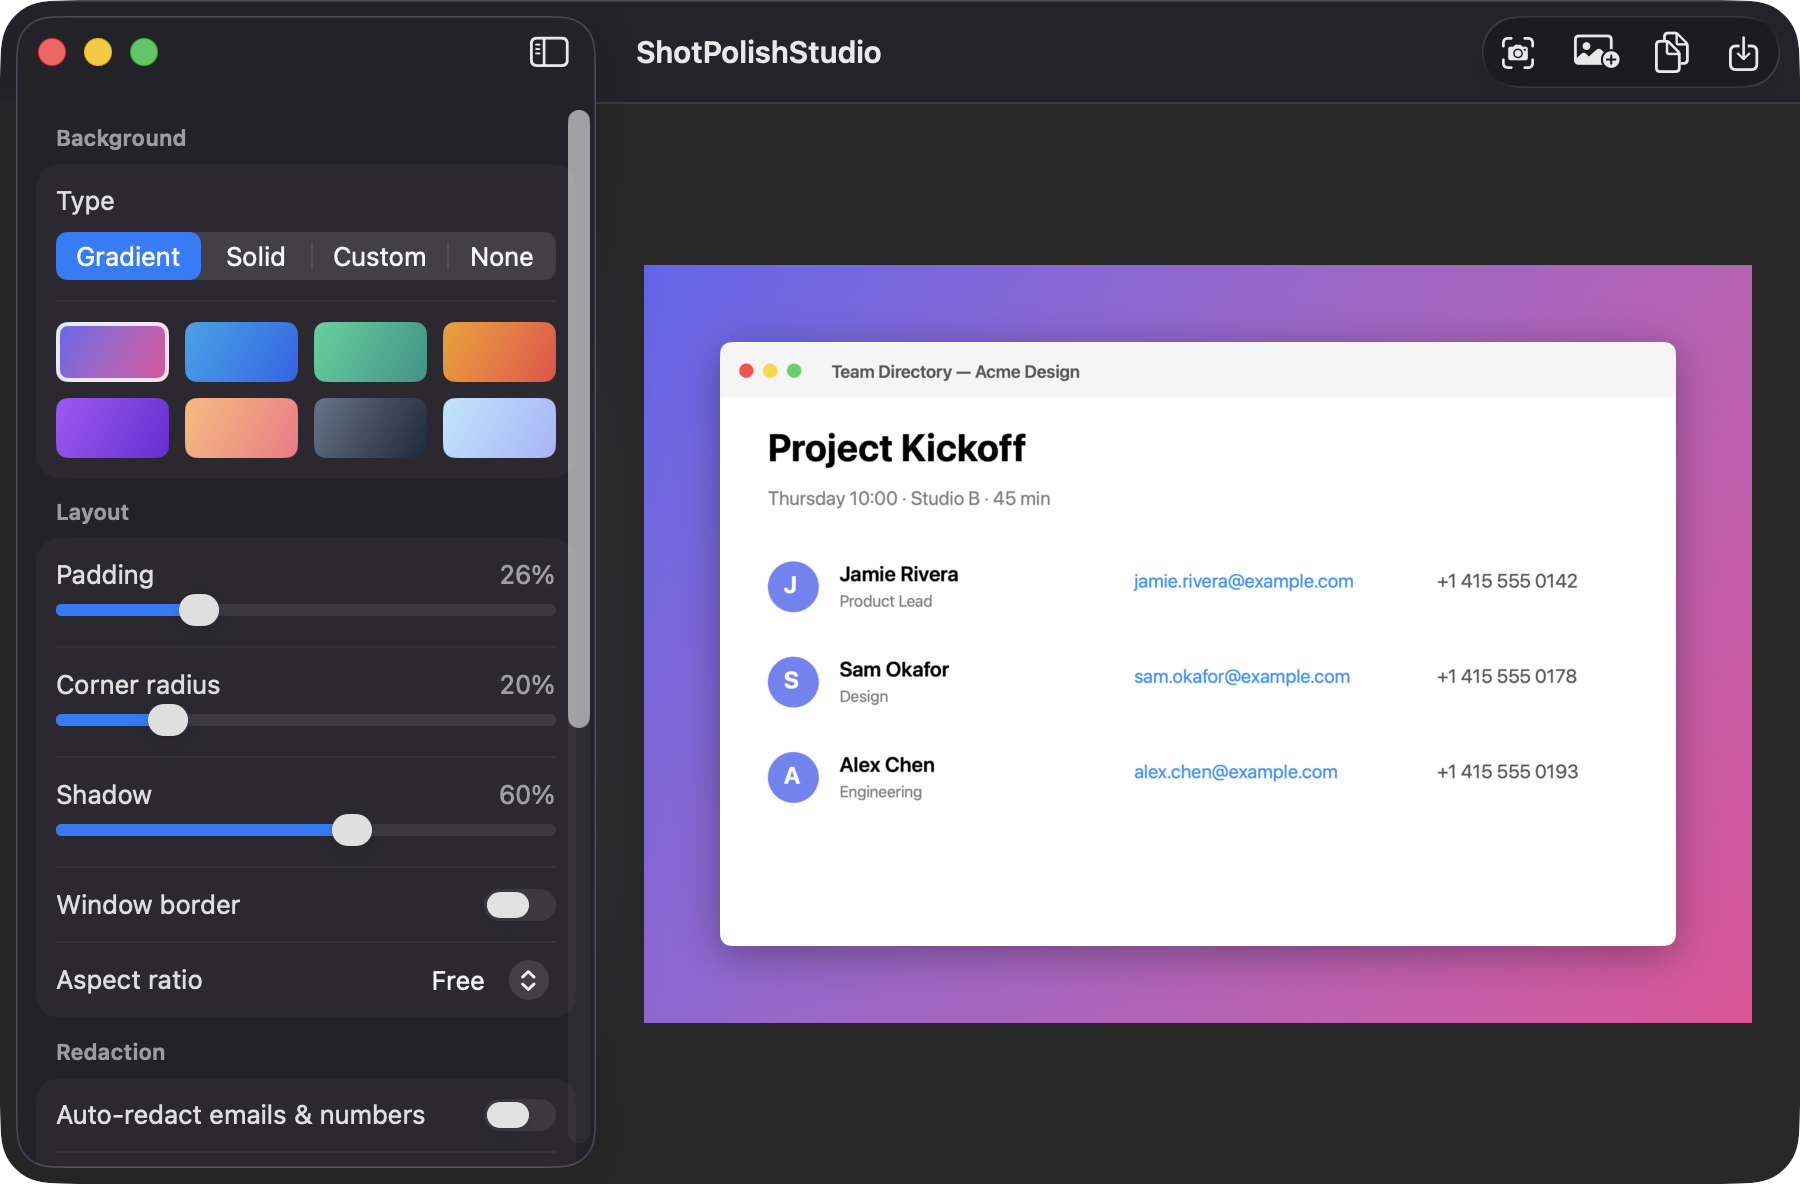Click sam.okafor@example.com email link

point(1241,676)
